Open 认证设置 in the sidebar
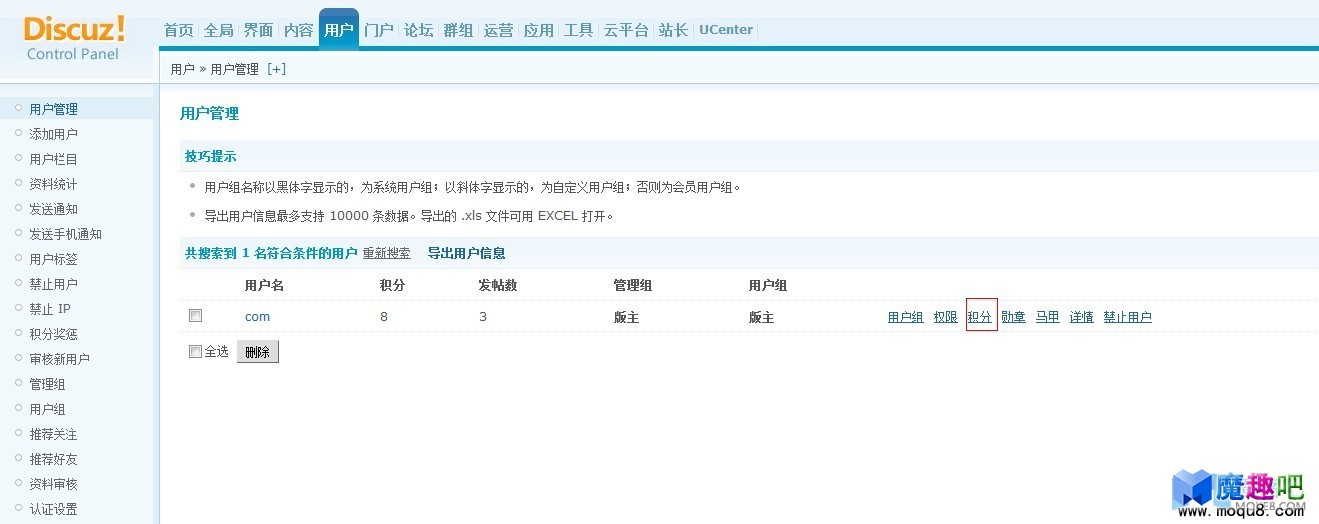Screen dimensions: 1319x524 [x=53, y=509]
